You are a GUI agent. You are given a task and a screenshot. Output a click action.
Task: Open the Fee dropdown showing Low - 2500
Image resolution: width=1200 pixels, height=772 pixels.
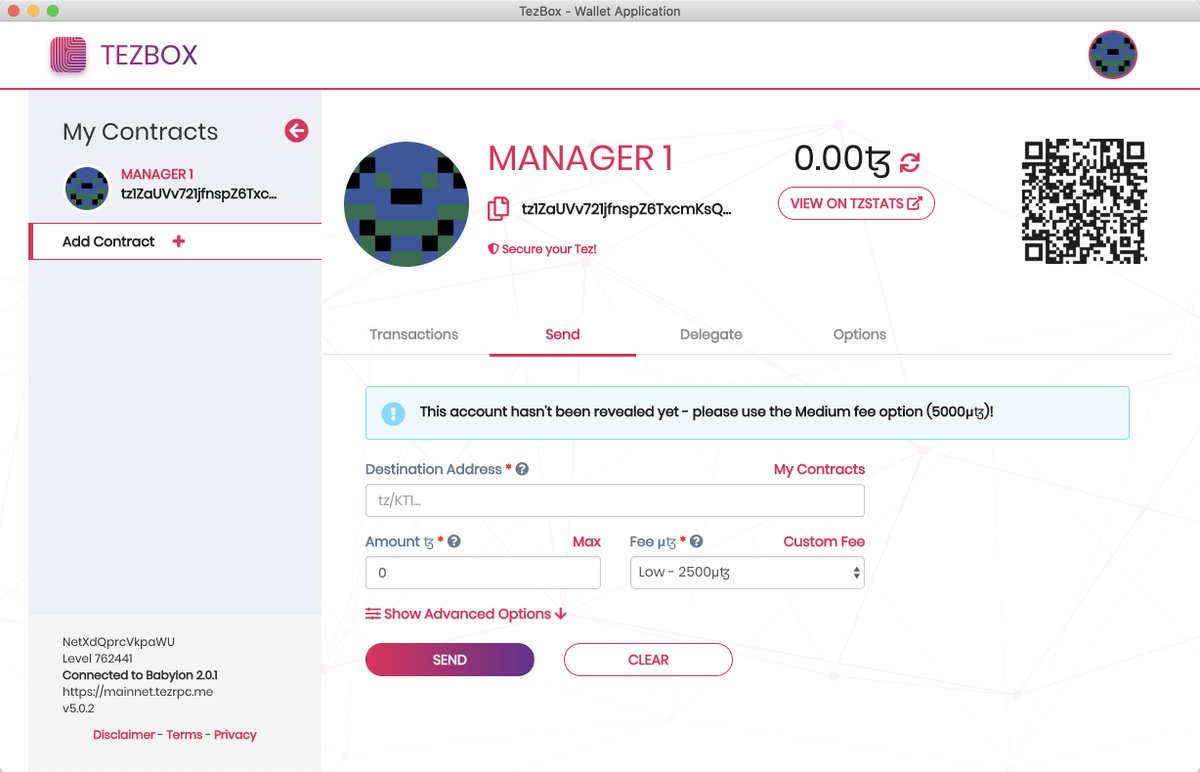pyautogui.click(x=747, y=573)
